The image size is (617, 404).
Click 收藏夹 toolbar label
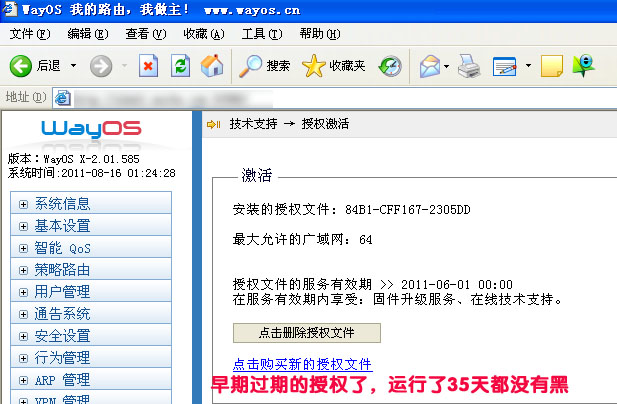point(347,66)
